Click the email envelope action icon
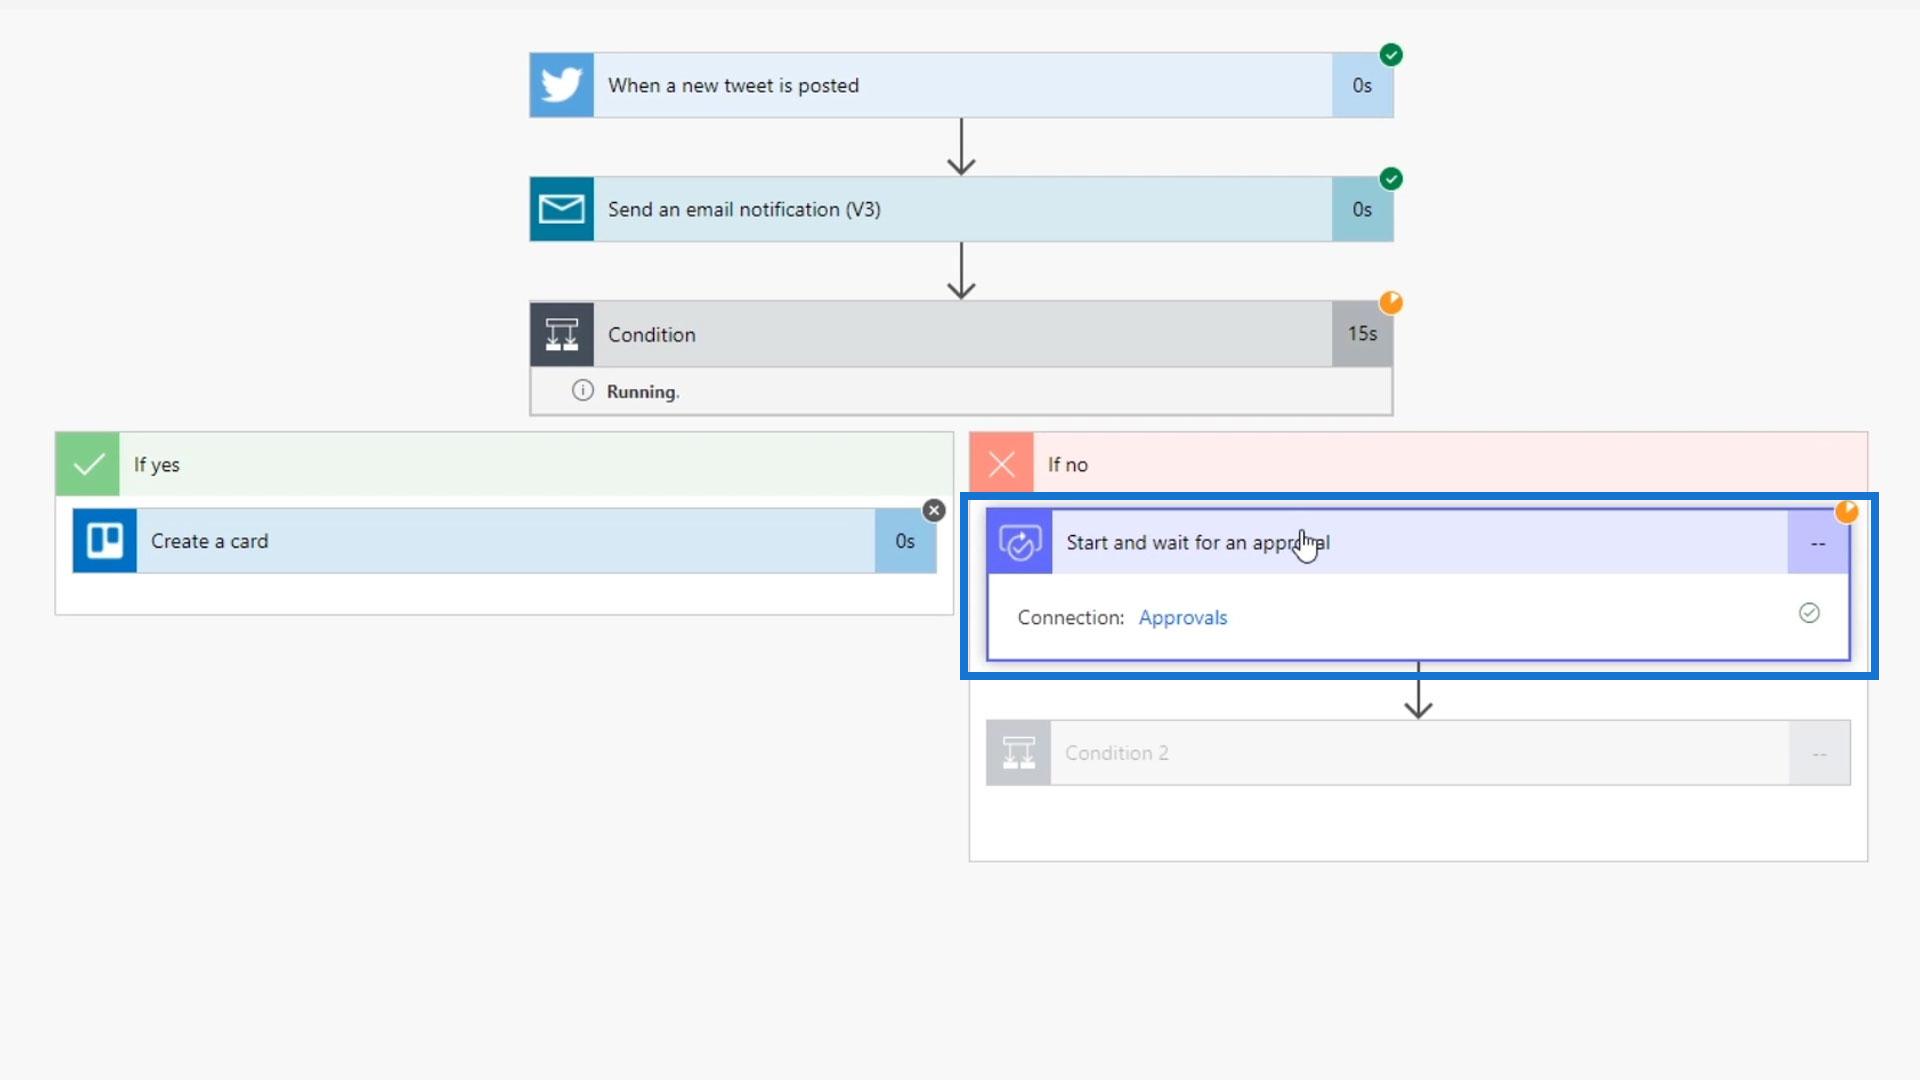Screen dimensions: 1920x1080 (x=561, y=209)
